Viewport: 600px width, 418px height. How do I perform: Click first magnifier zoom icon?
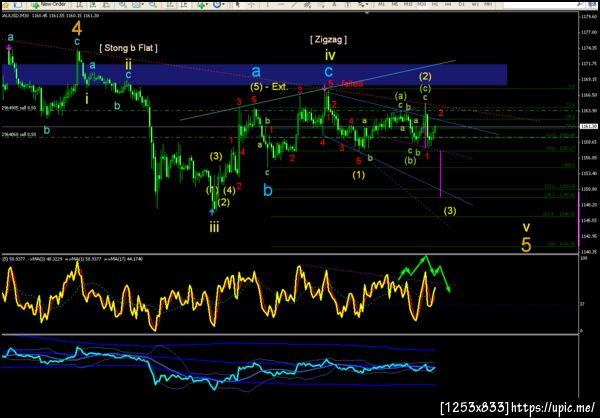click(122, 5)
